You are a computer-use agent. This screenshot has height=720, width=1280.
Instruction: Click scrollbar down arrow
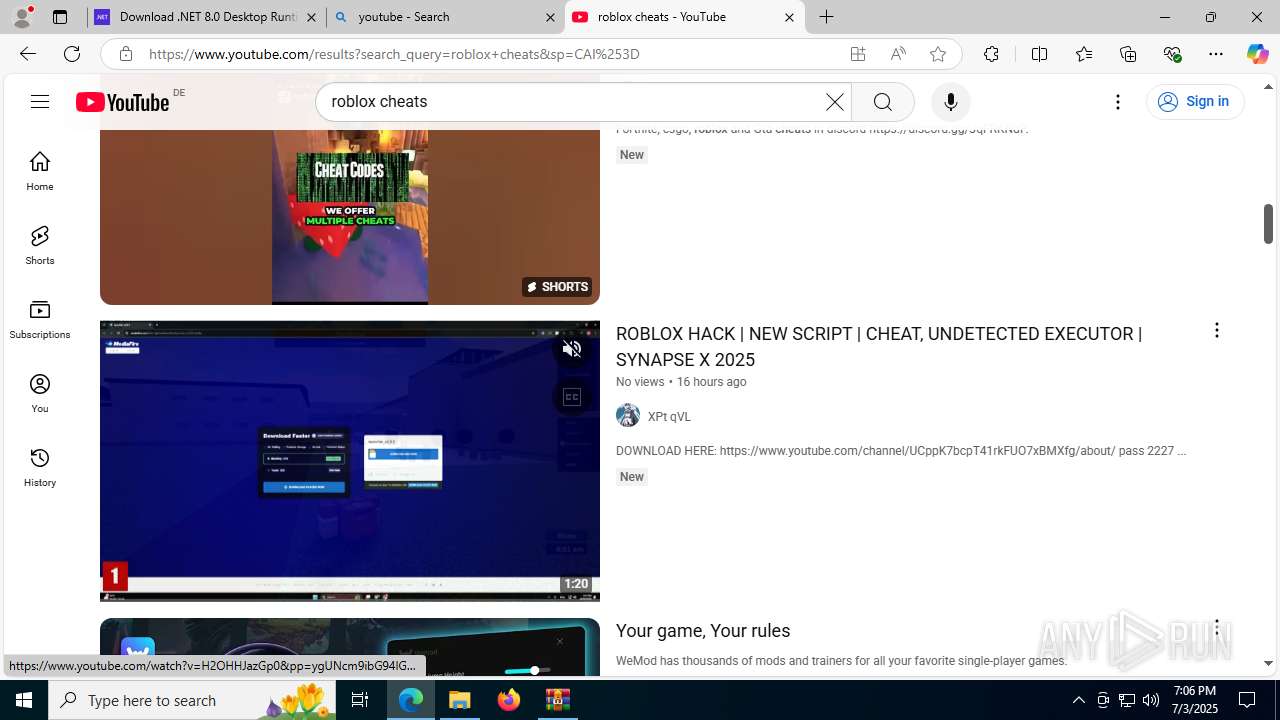tap(1268, 663)
